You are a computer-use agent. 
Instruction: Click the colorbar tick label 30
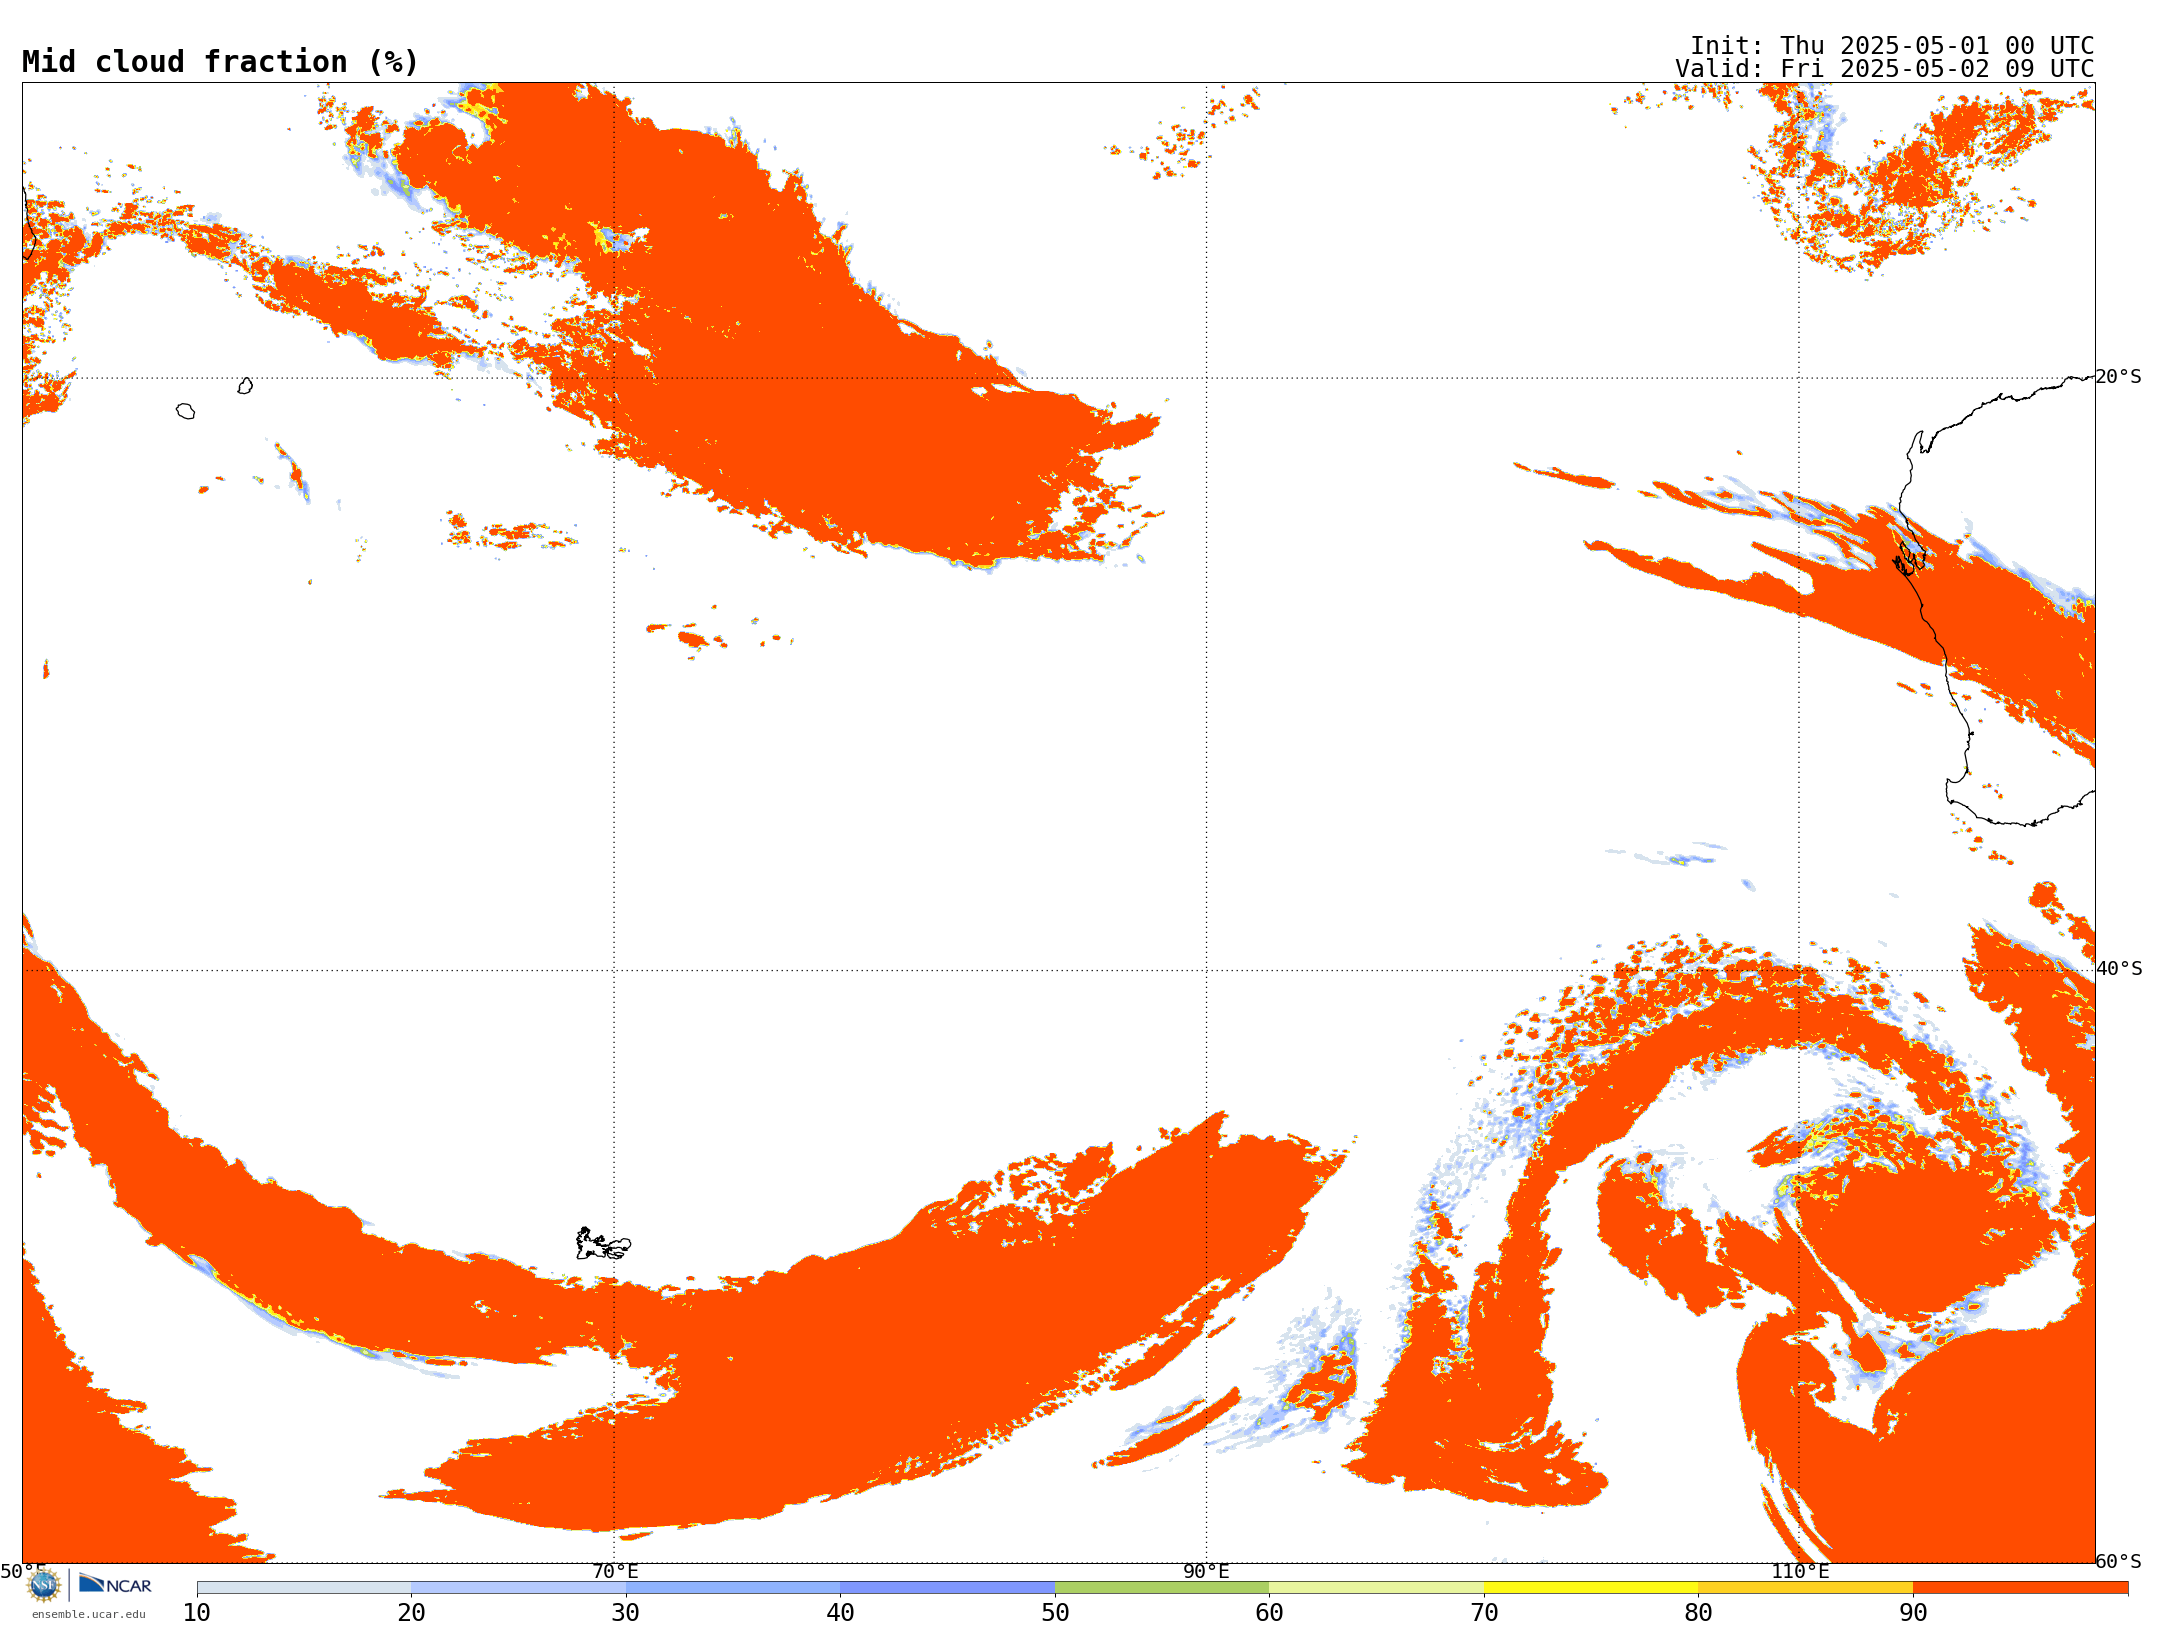click(626, 1613)
